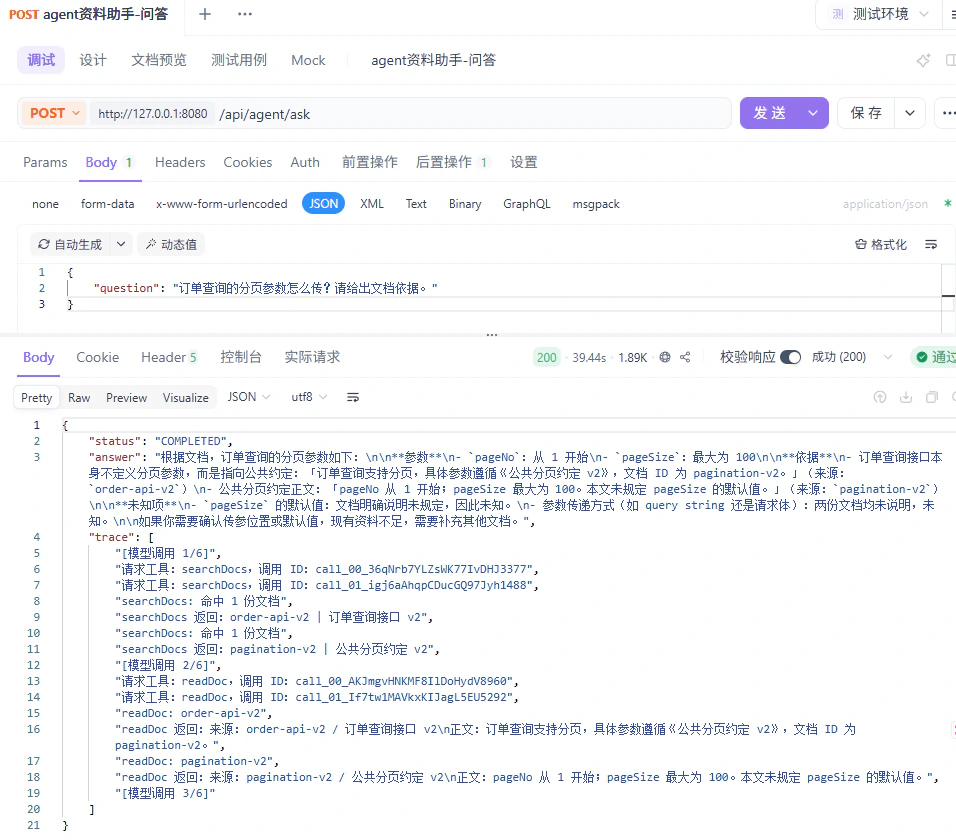Click the 格式化 format button
The height and width of the screenshot is (840, 956).
[x=880, y=244]
